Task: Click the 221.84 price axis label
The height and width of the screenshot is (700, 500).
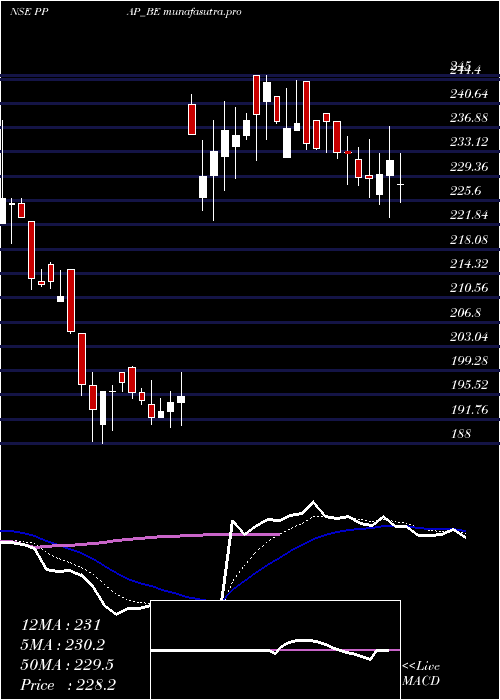Action: pos(468,215)
